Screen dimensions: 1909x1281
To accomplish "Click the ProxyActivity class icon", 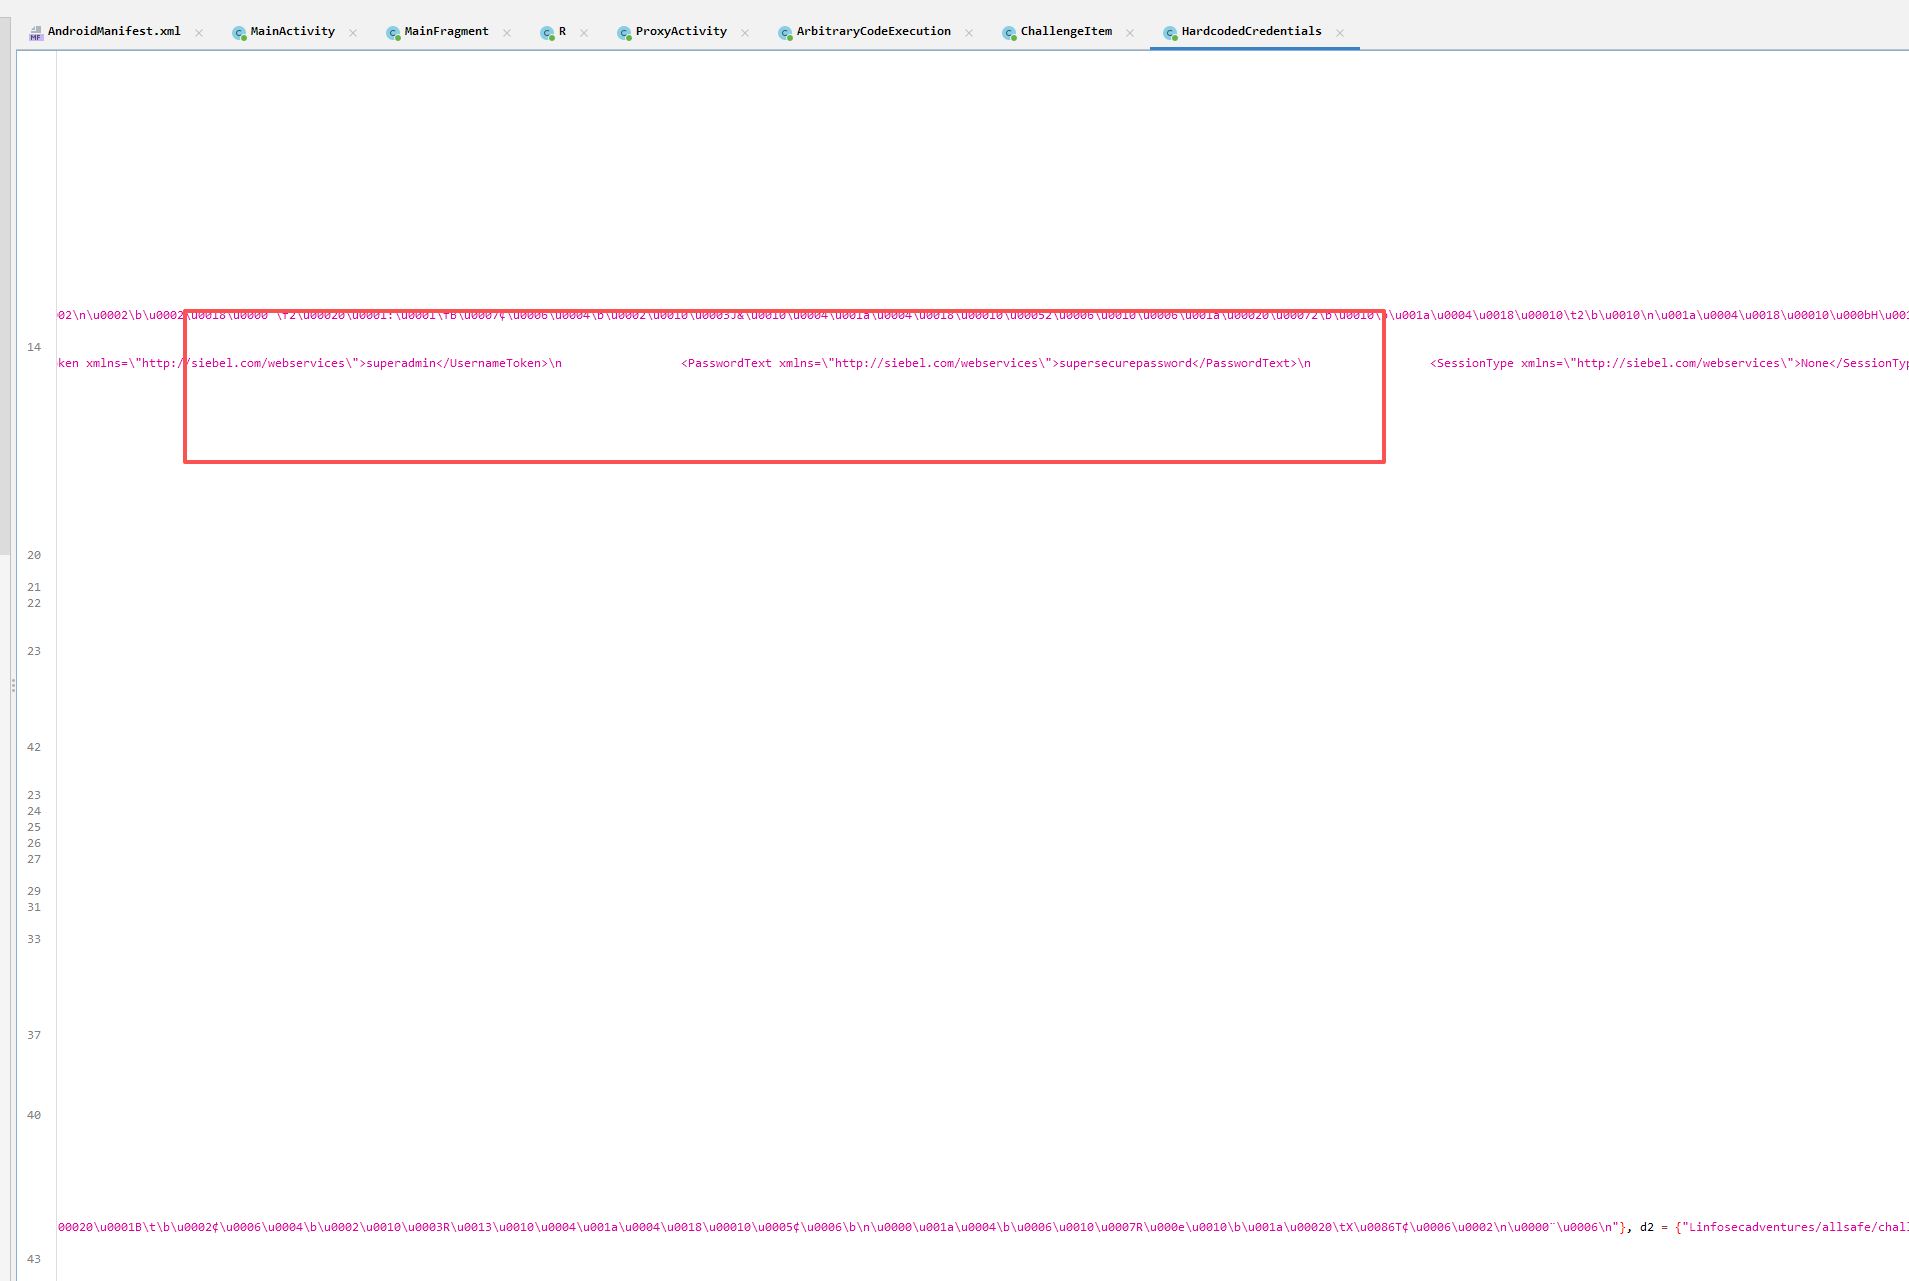I will (x=624, y=33).
